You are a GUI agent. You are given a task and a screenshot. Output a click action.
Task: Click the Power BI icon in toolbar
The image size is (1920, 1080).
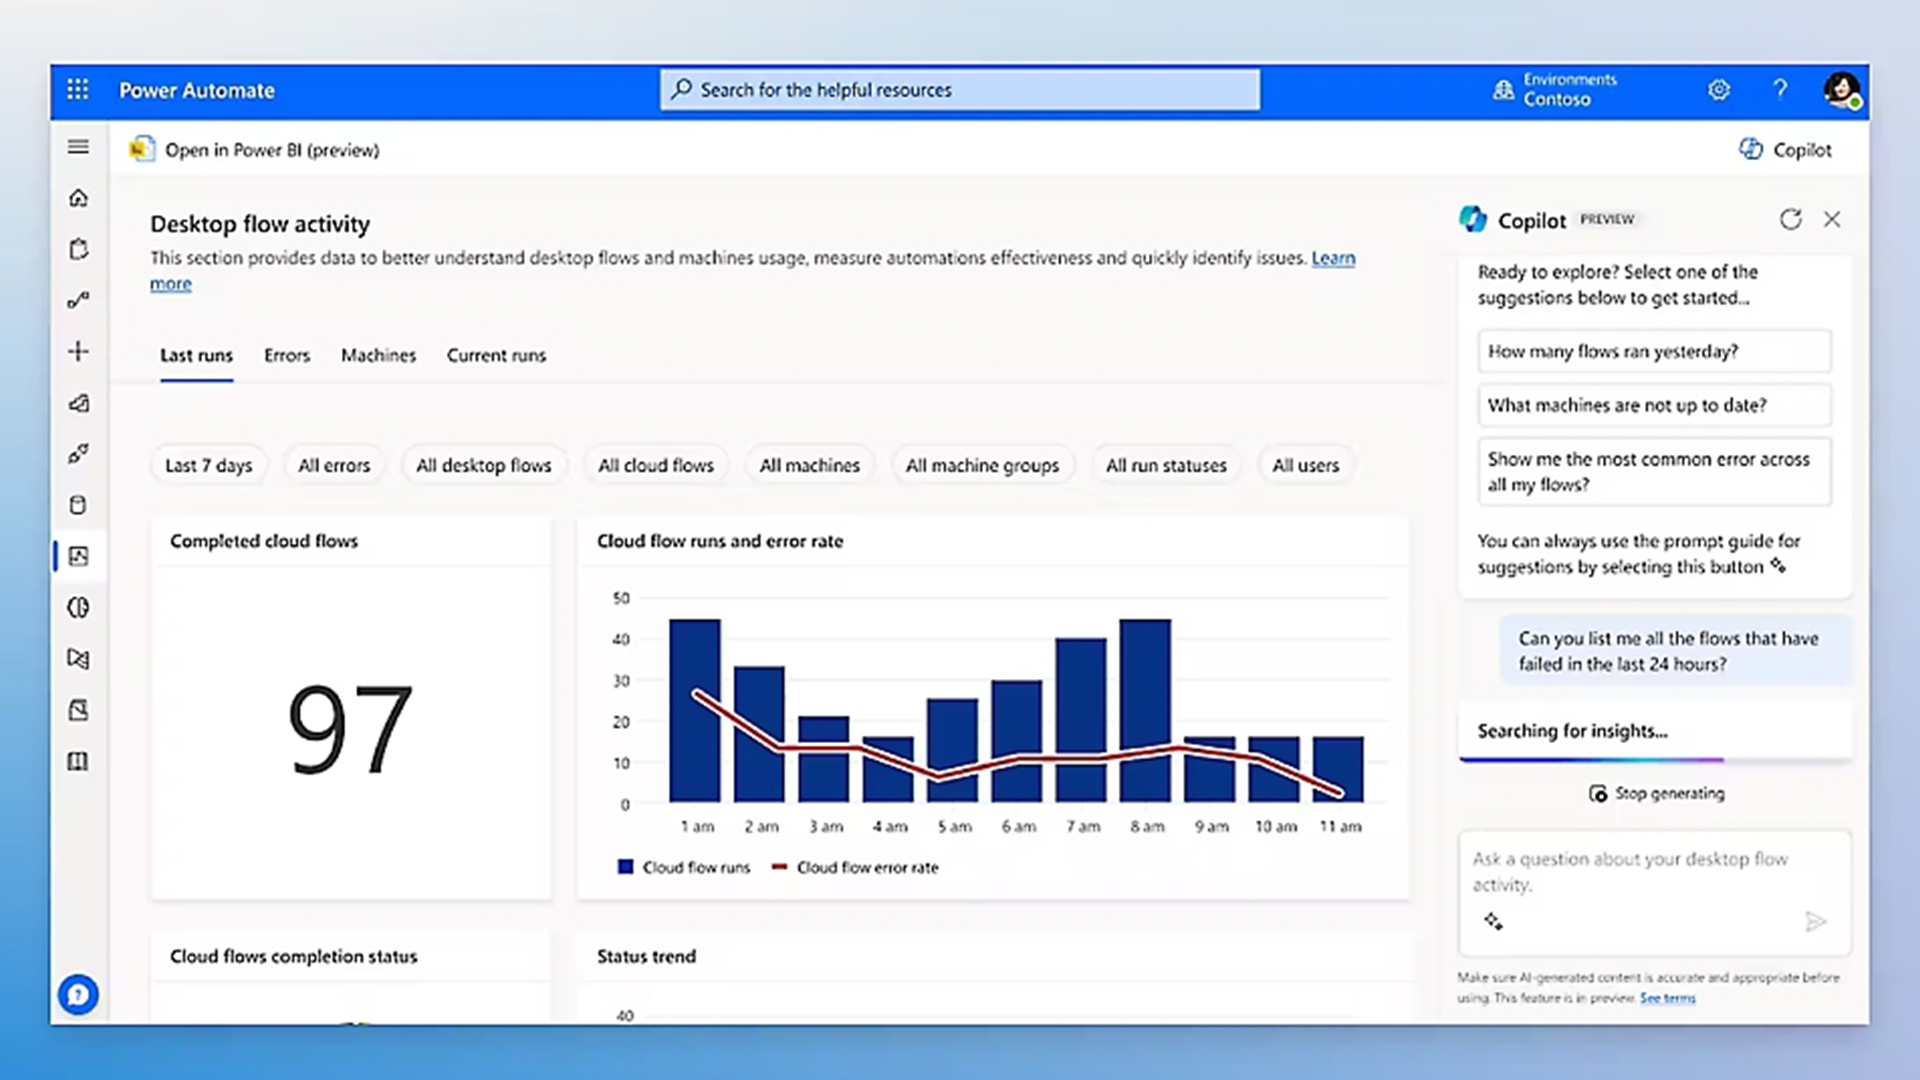(x=142, y=149)
